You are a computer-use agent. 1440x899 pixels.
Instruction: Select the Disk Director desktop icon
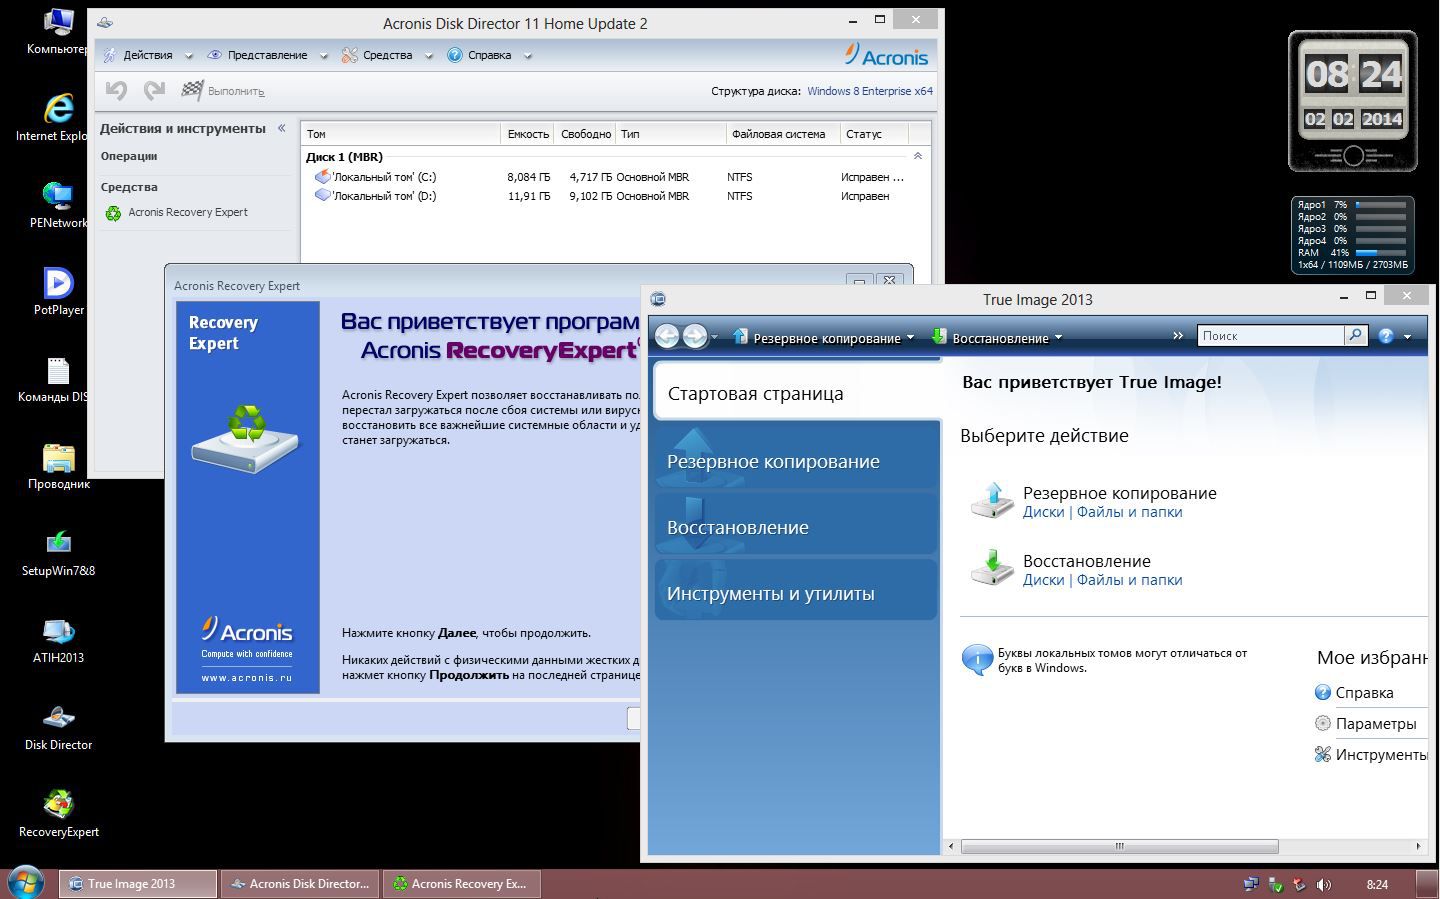58,726
